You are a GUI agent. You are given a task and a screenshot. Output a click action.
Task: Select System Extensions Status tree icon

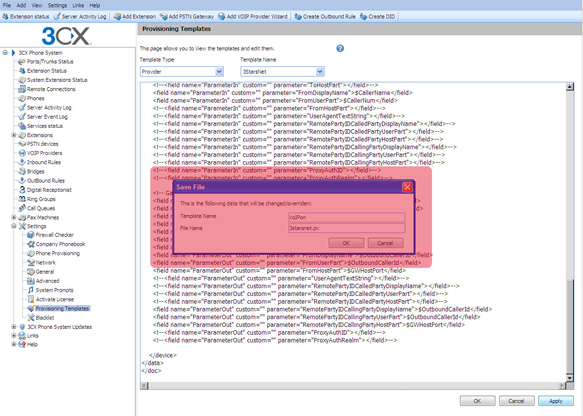22,80
